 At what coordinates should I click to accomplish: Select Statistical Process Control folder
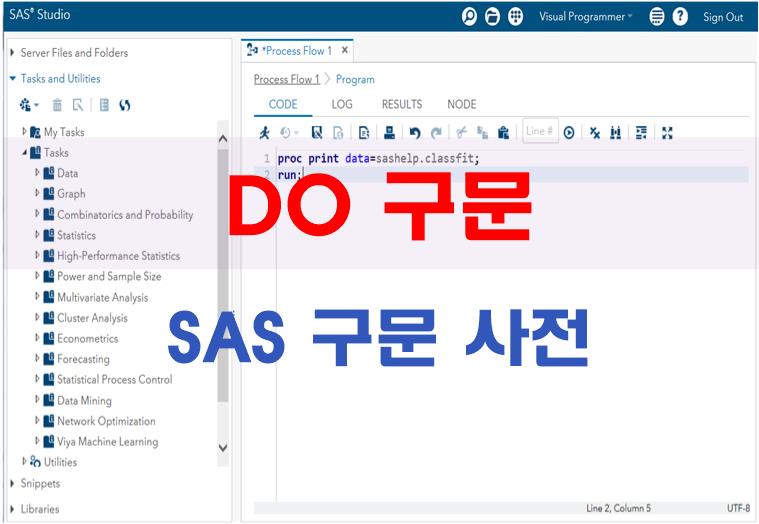coord(115,379)
